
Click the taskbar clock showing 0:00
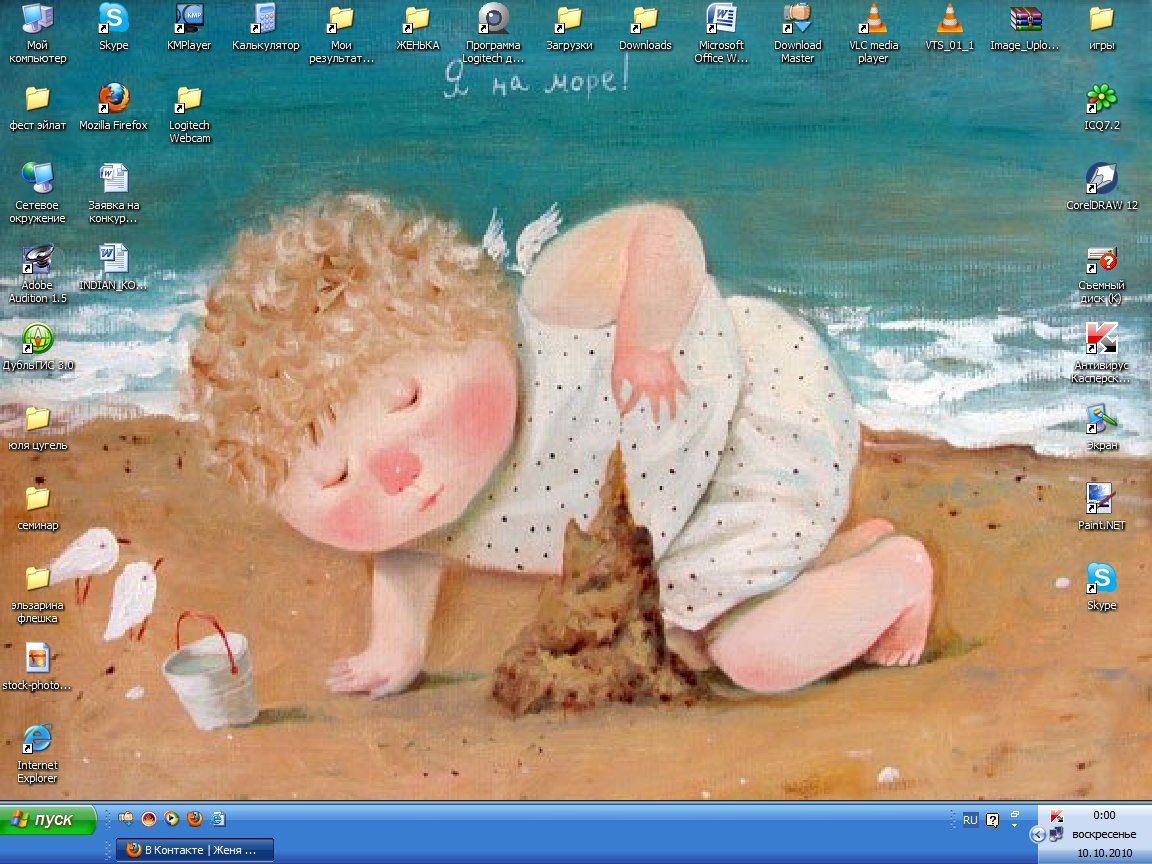pos(1104,815)
